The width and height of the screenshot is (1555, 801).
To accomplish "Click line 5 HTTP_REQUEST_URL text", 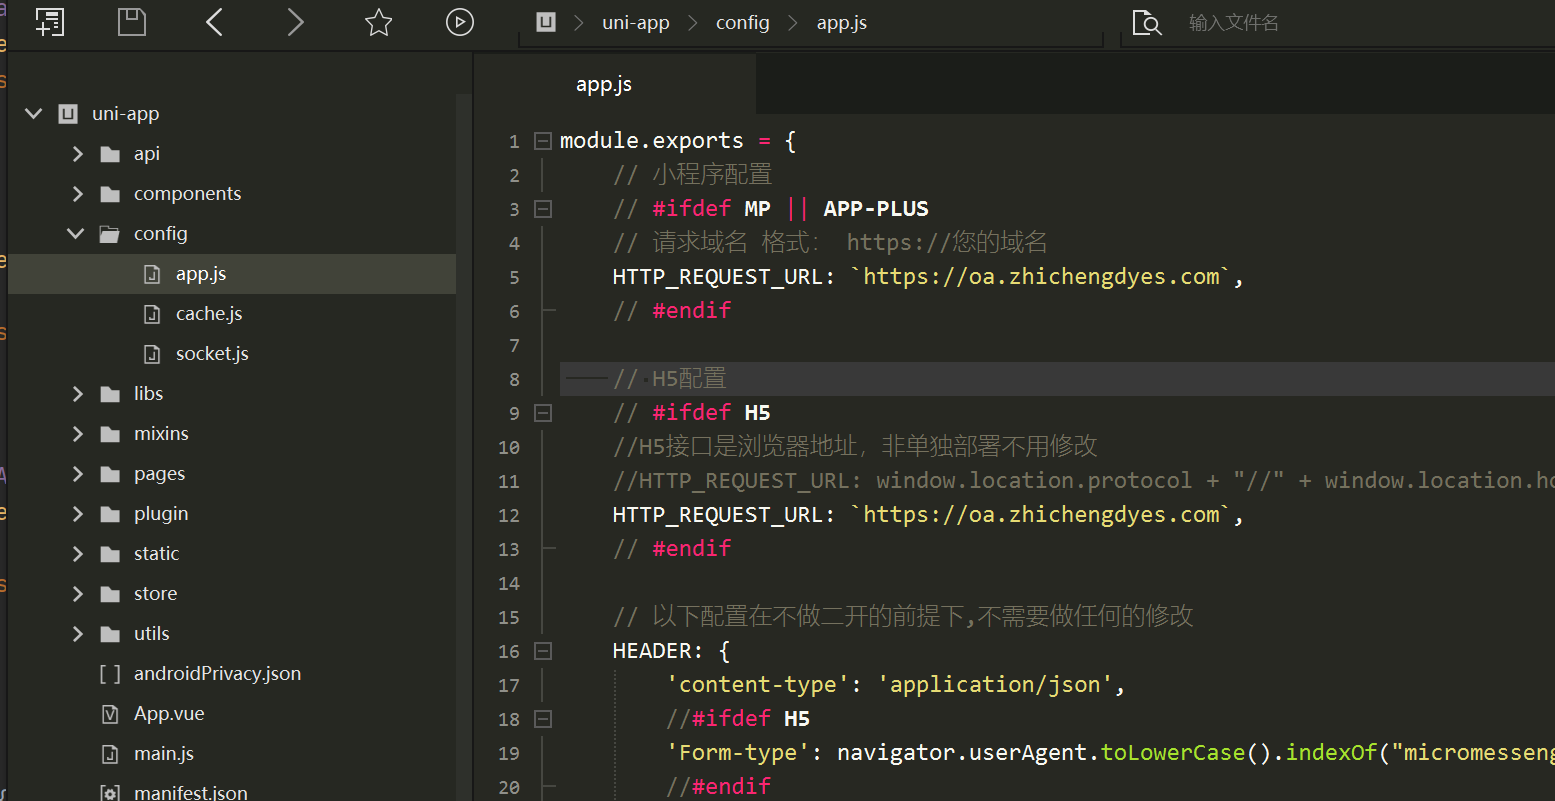I will 719,277.
